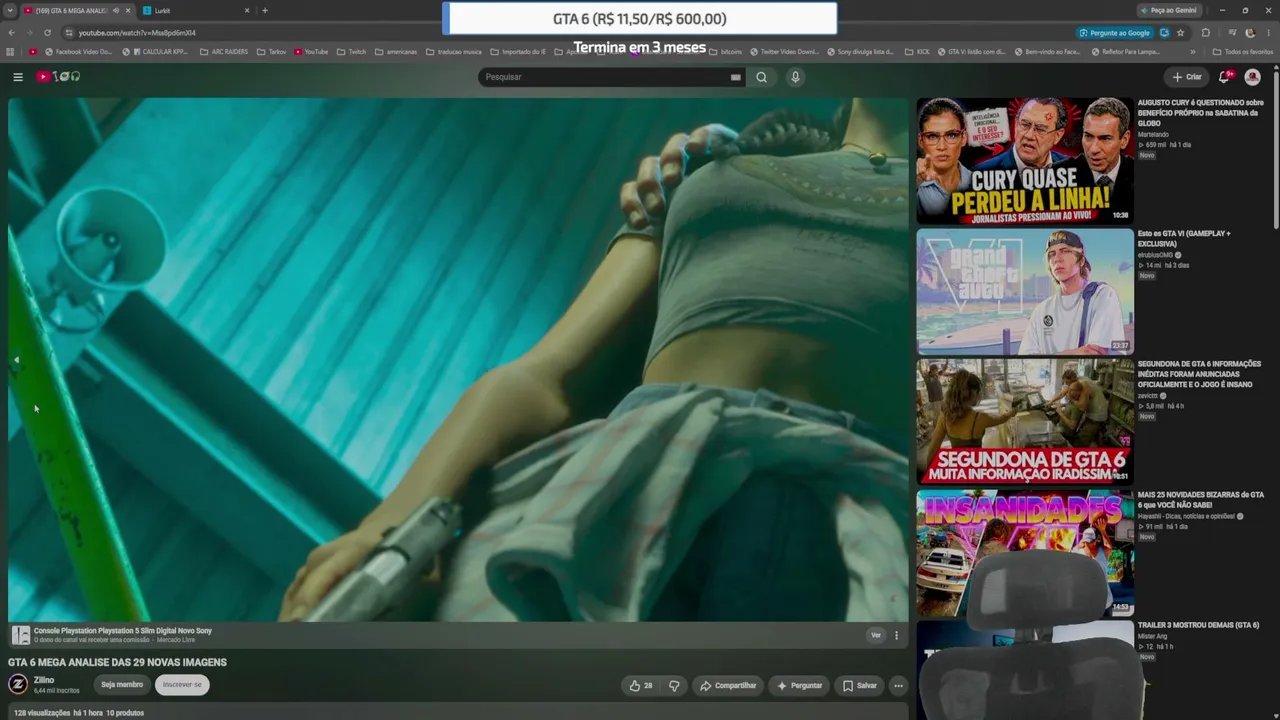The width and height of the screenshot is (1280, 720).
Task: Click the Peça ao Gemini button
Action: tap(1168, 11)
